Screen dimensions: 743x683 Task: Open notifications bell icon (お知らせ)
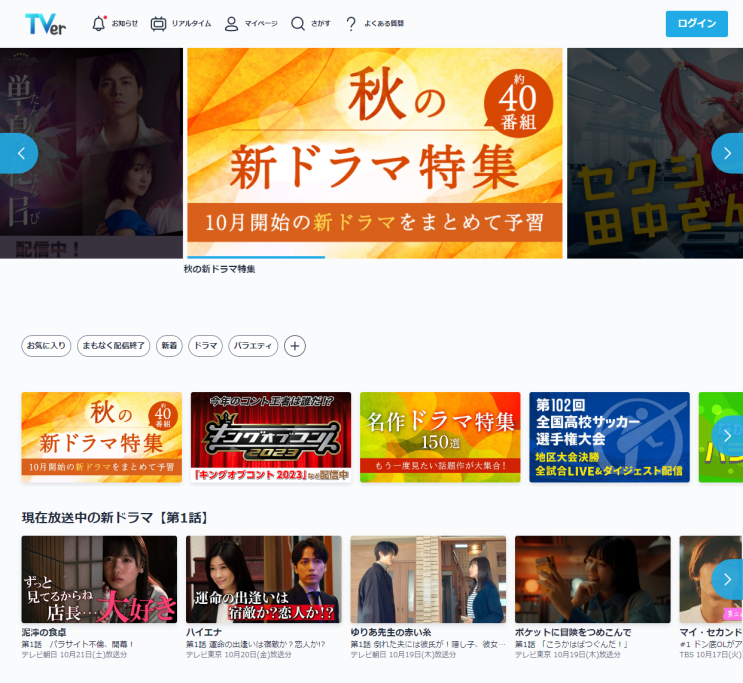click(99, 24)
